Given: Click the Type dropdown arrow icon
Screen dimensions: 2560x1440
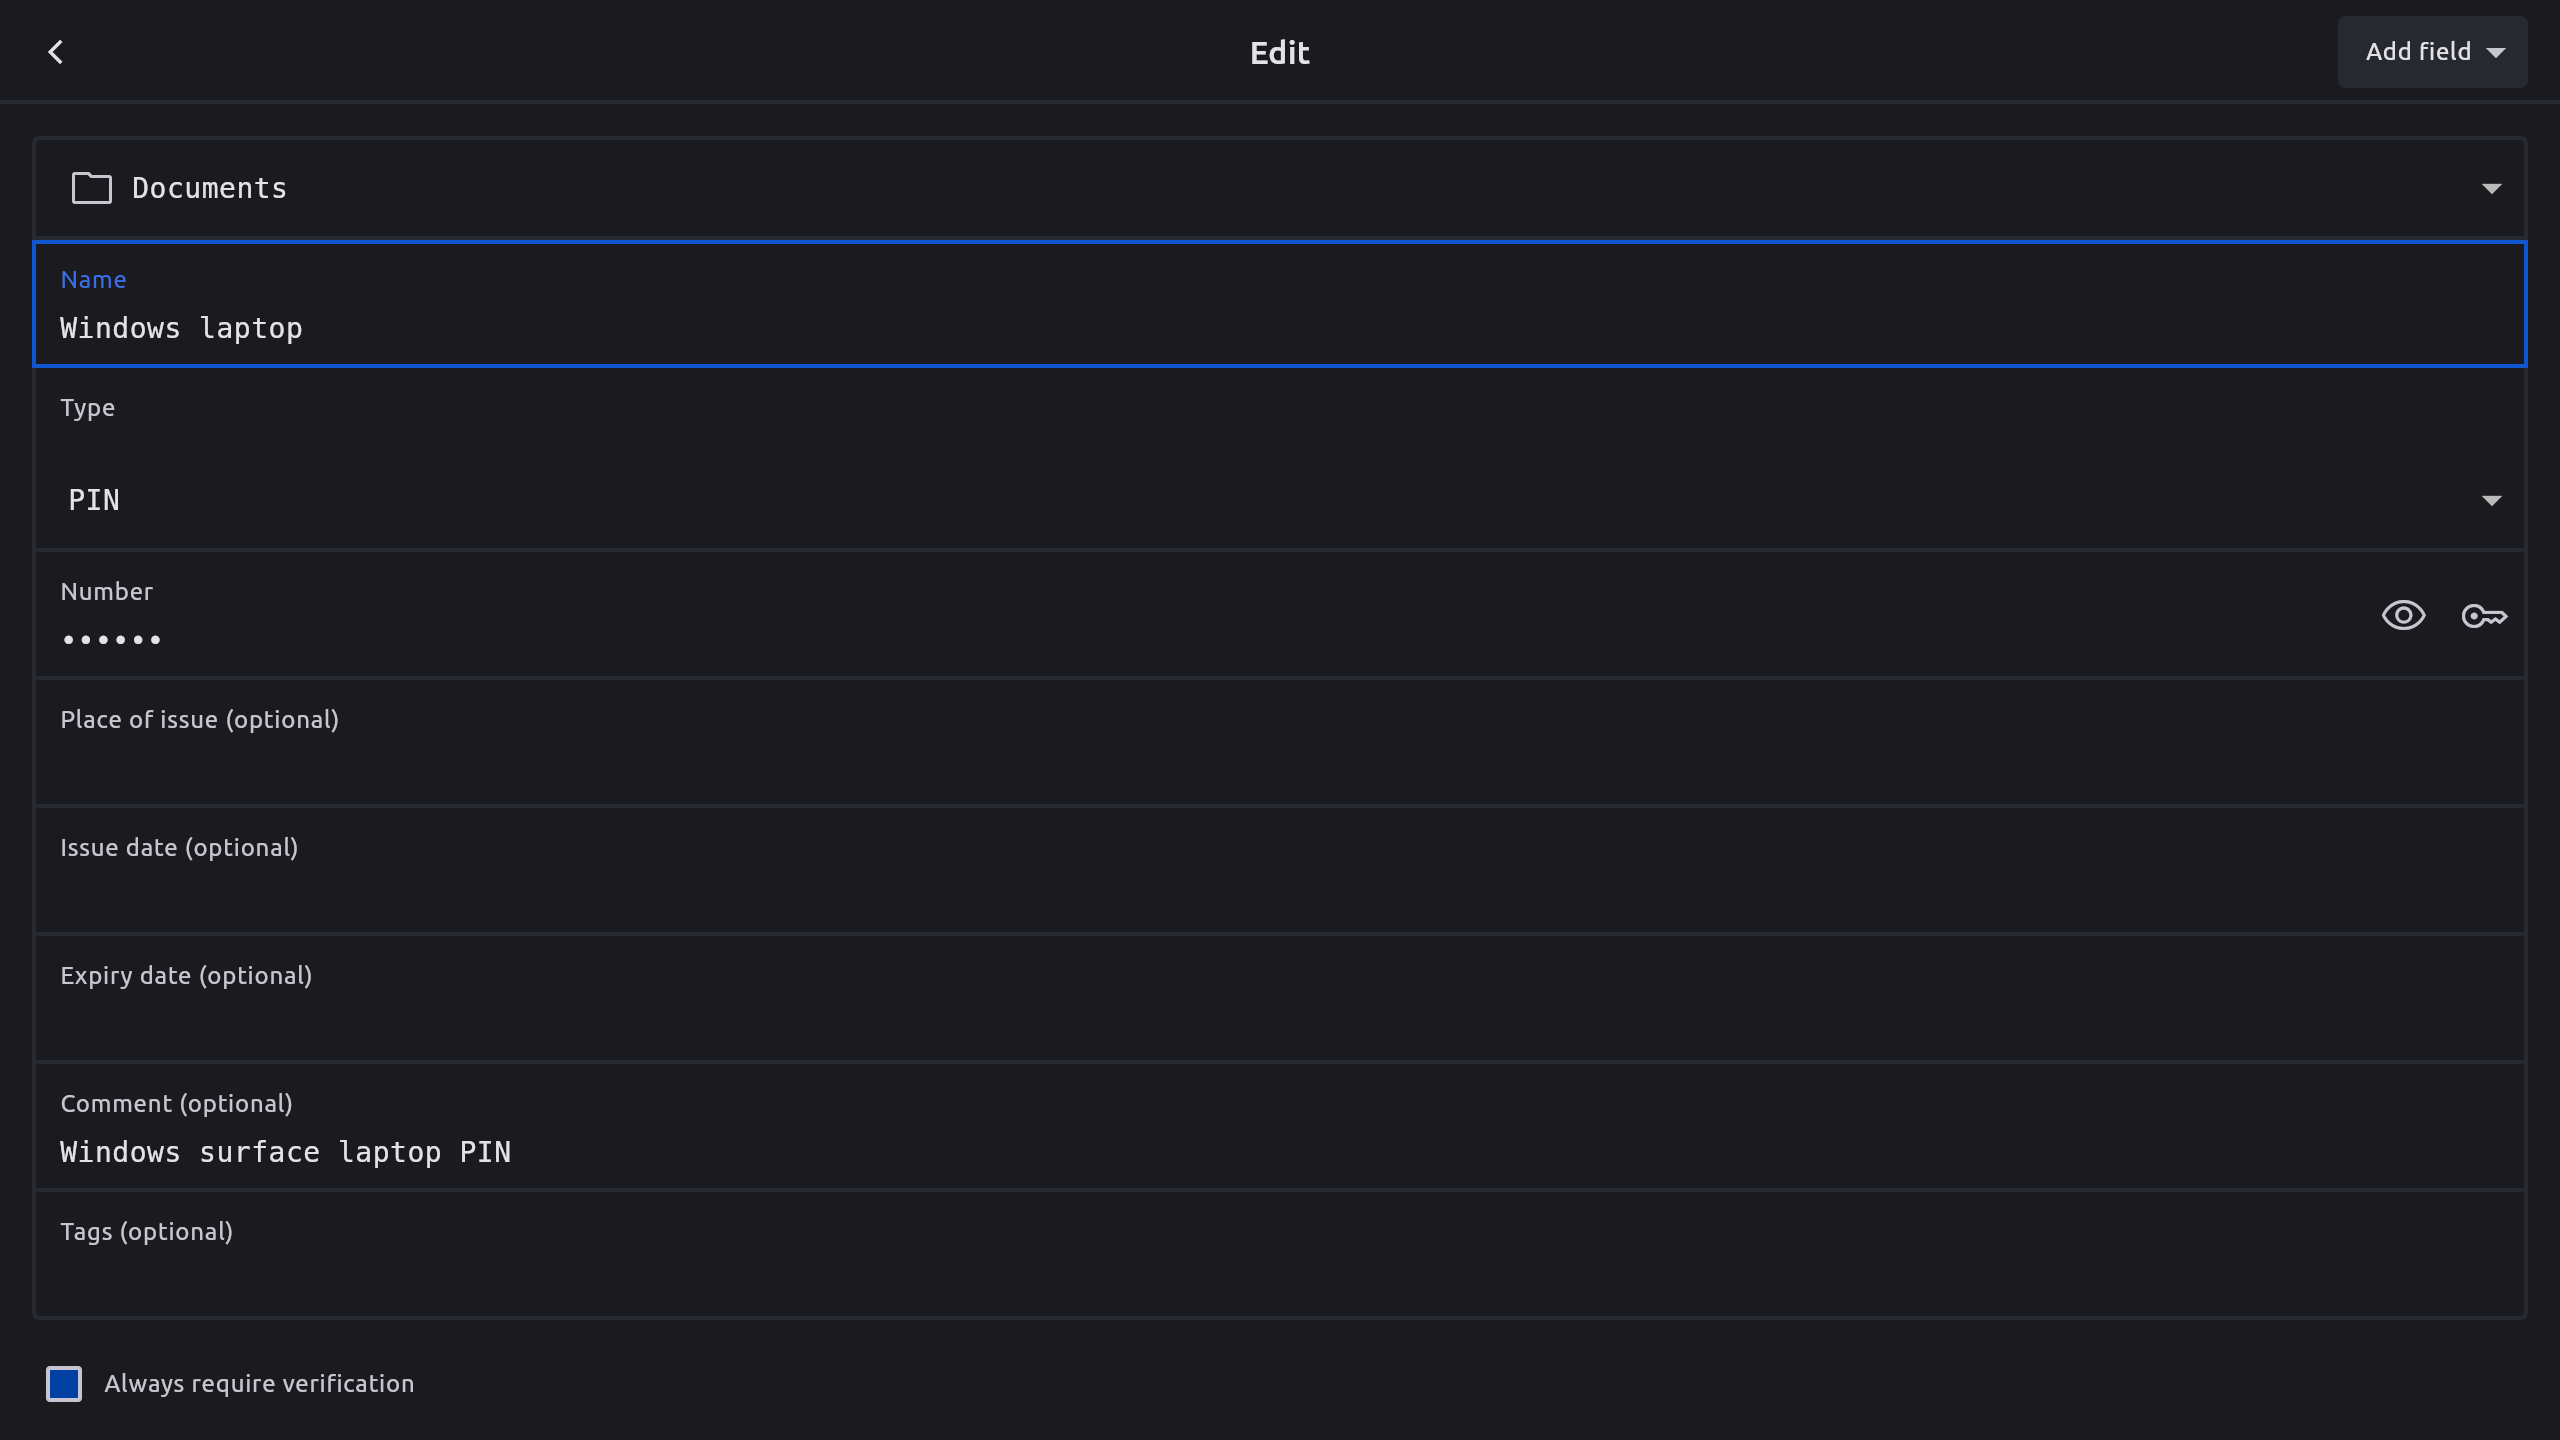Looking at the screenshot, I should pos(2491,500).
